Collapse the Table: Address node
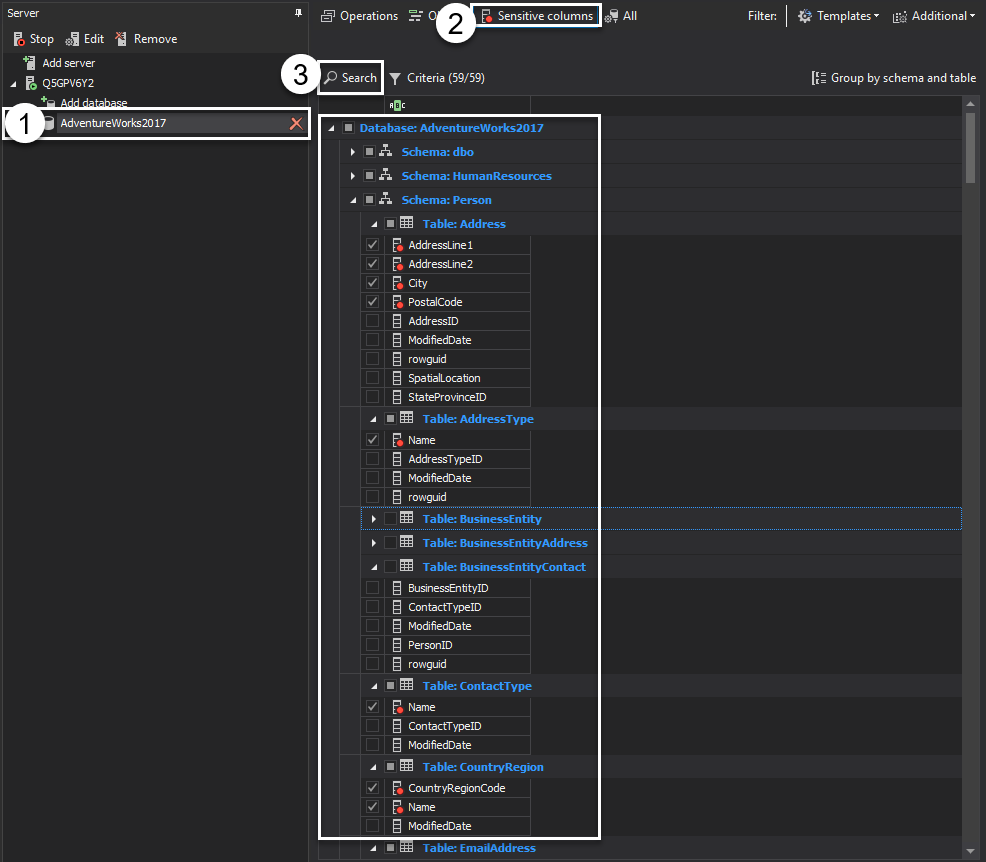The height and width of the screenshot is (862, 986). [374, 224]
